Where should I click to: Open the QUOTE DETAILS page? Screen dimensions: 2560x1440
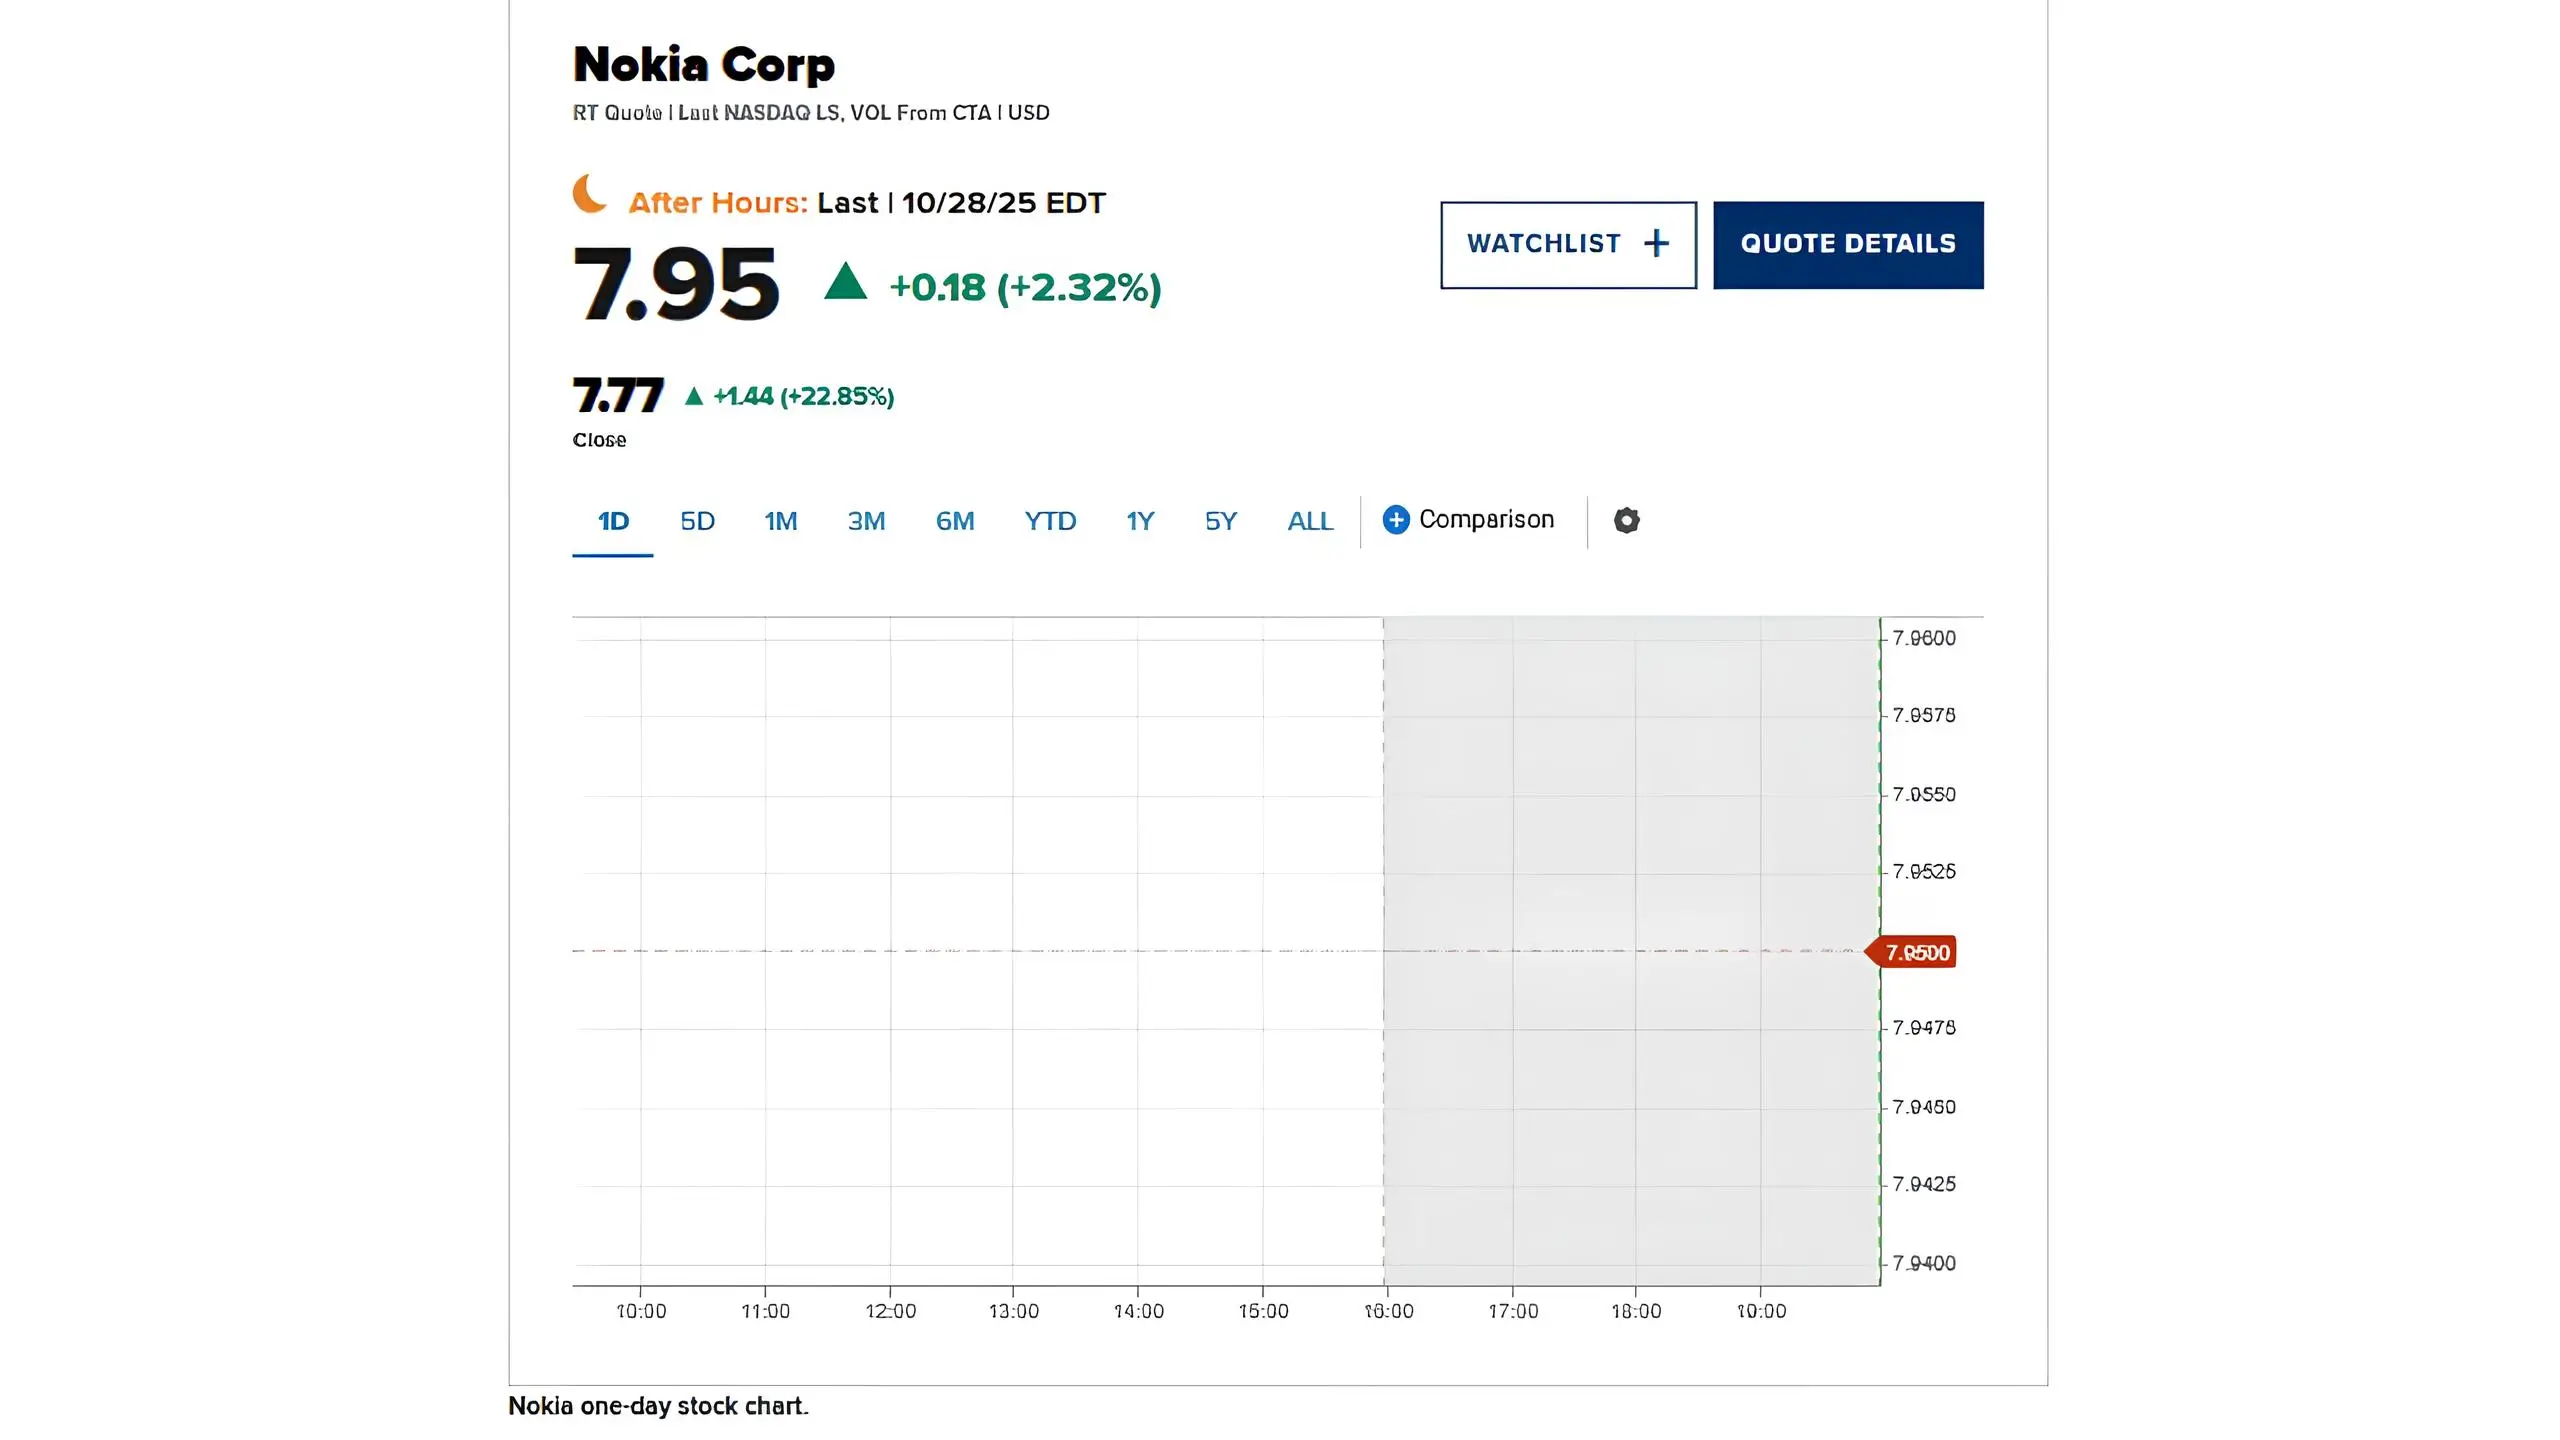1847,245
